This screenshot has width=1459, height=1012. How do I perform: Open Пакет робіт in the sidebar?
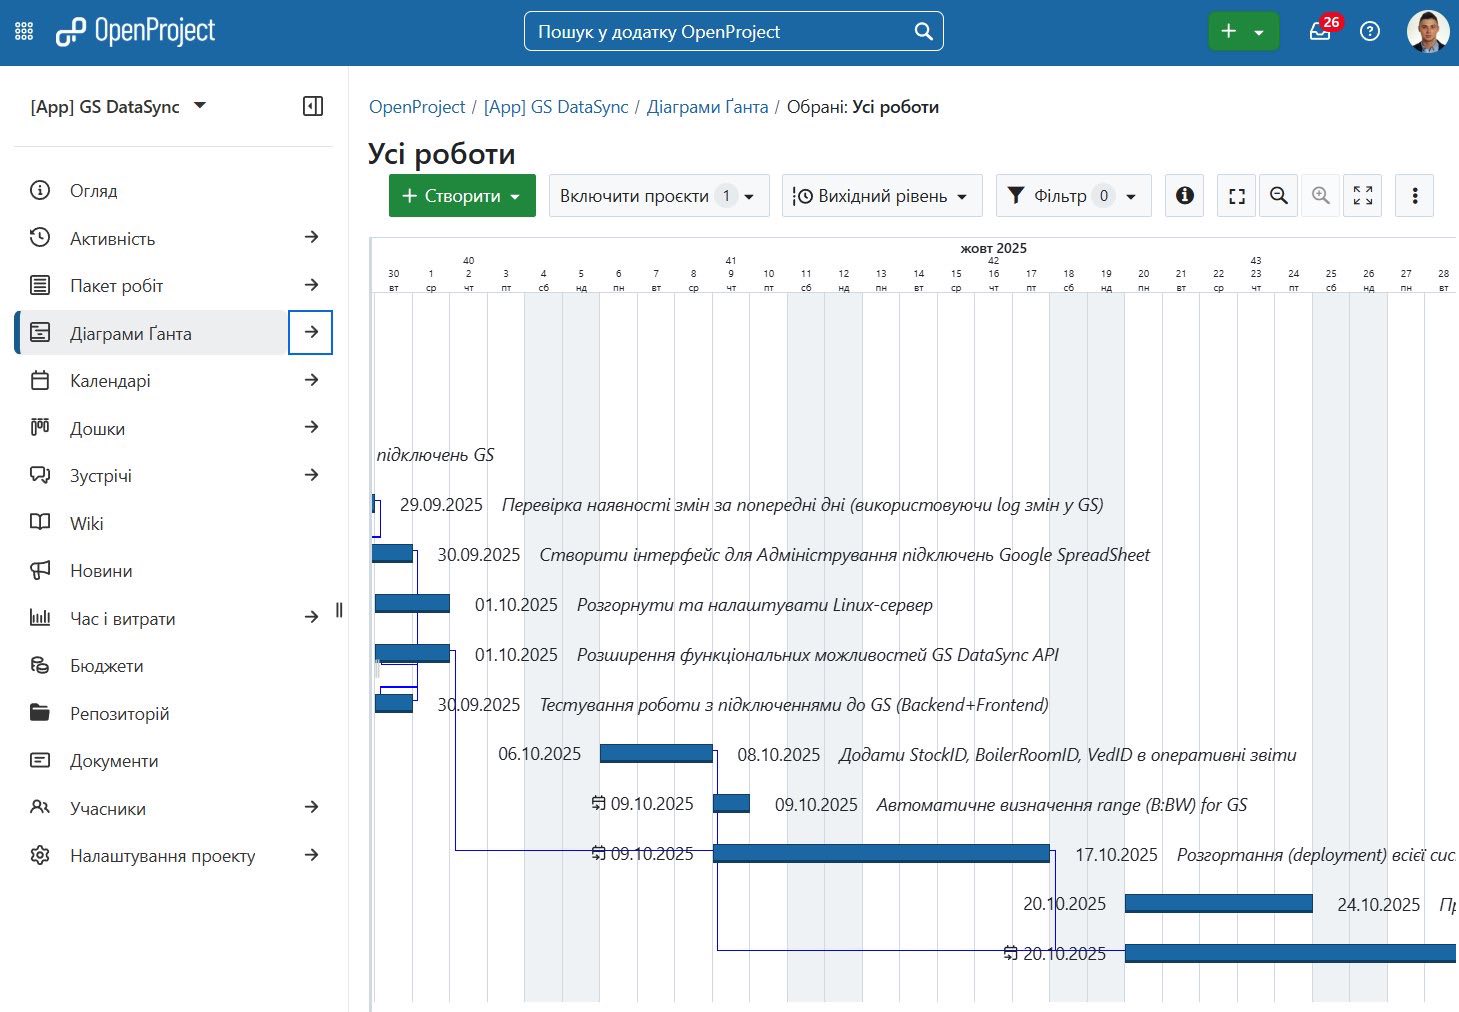[116, 286]
